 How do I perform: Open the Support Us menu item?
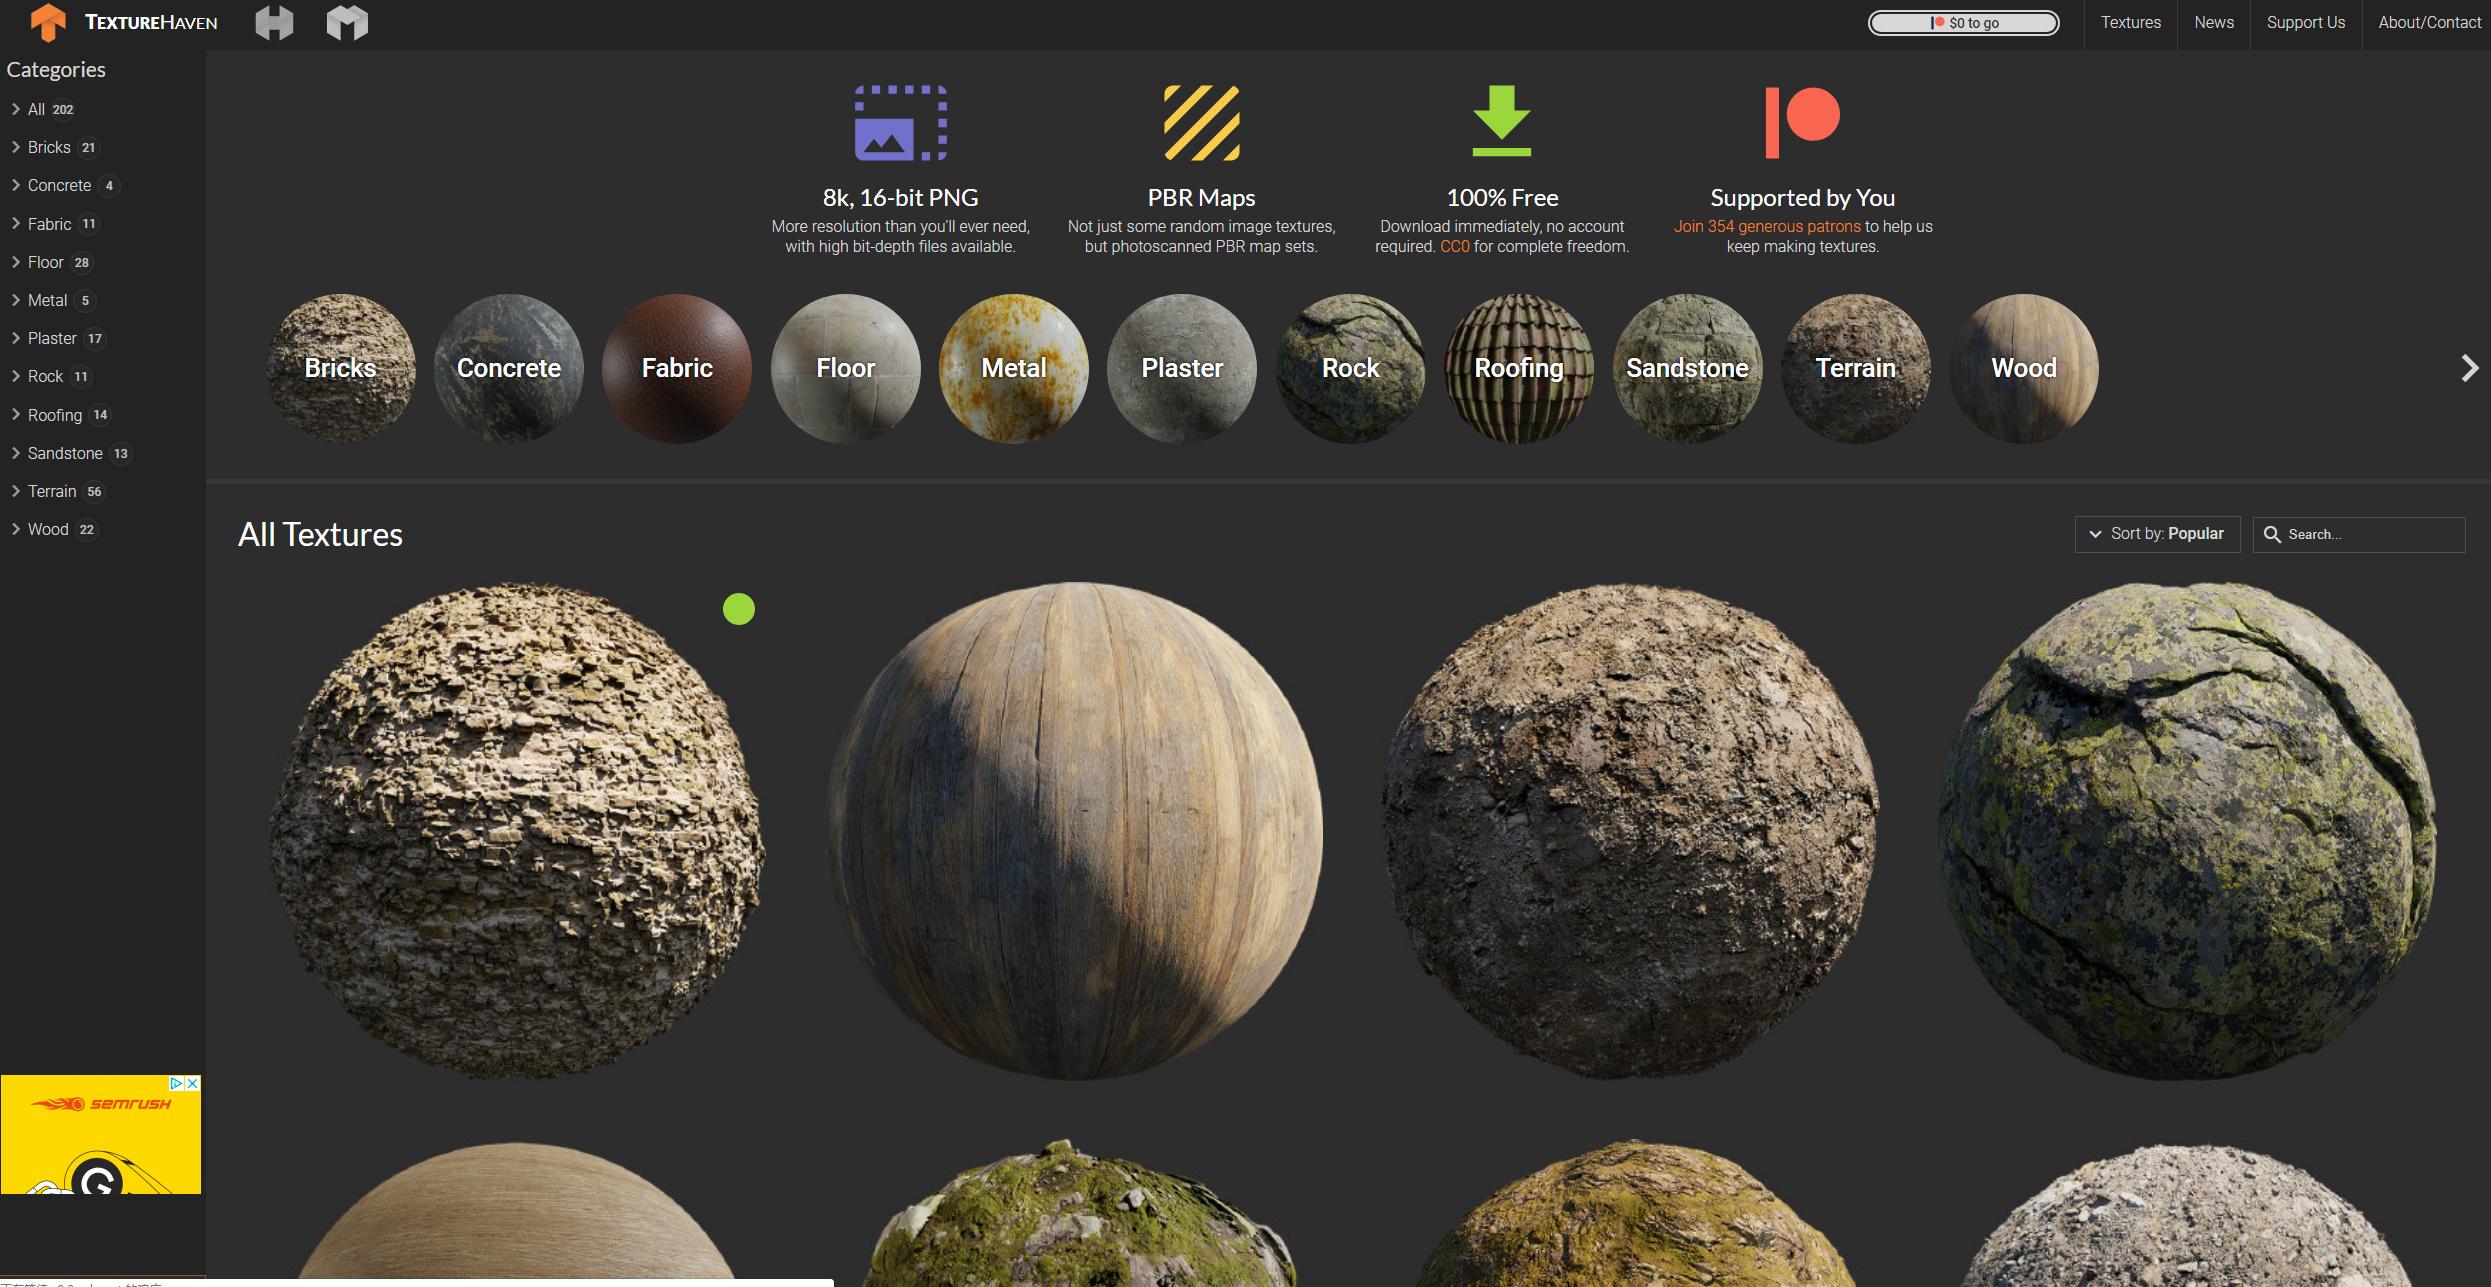click(x=2305, y=22)
